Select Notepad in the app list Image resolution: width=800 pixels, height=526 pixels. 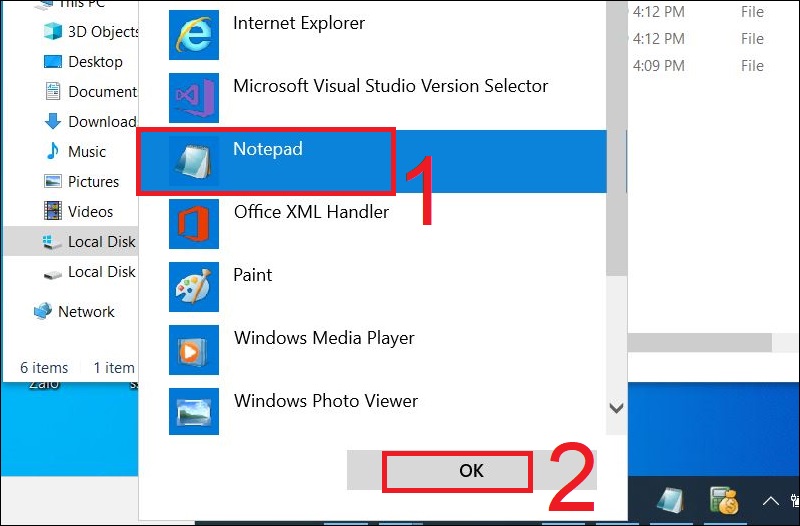coord(268,151)
